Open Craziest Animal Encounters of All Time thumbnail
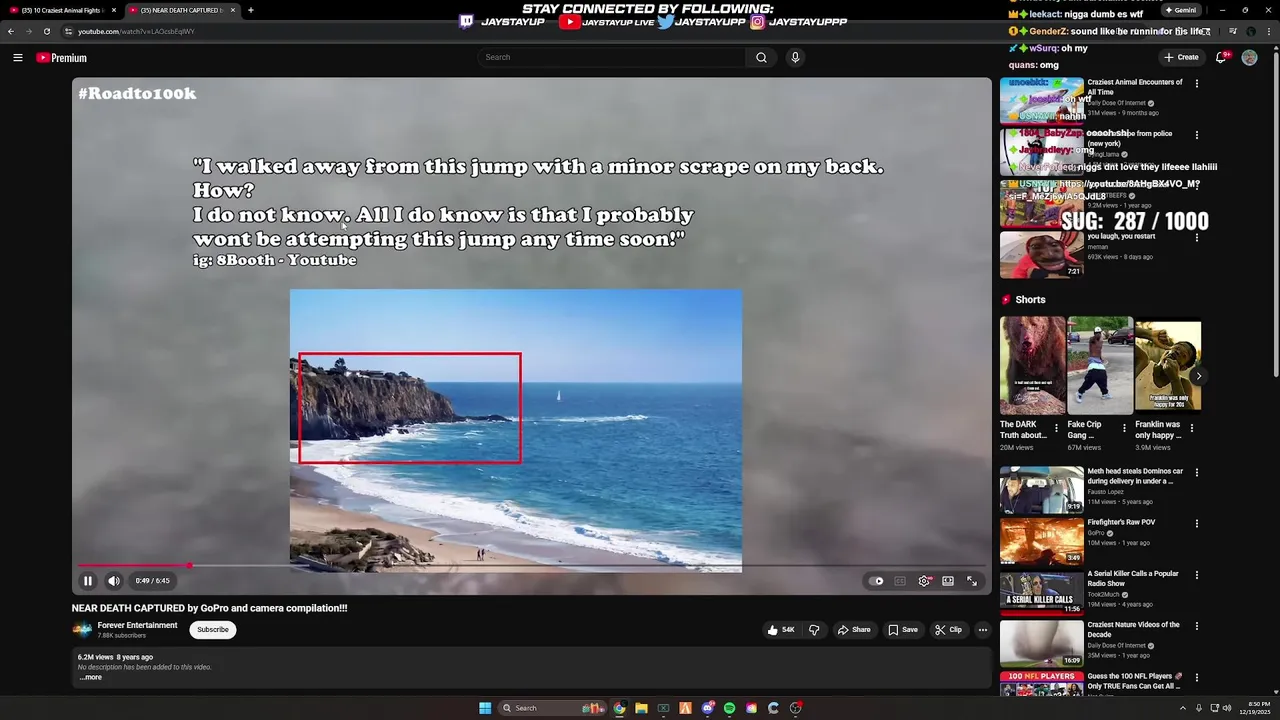This screenshot has width=1280, height=720. click(x=1042, y=100)
